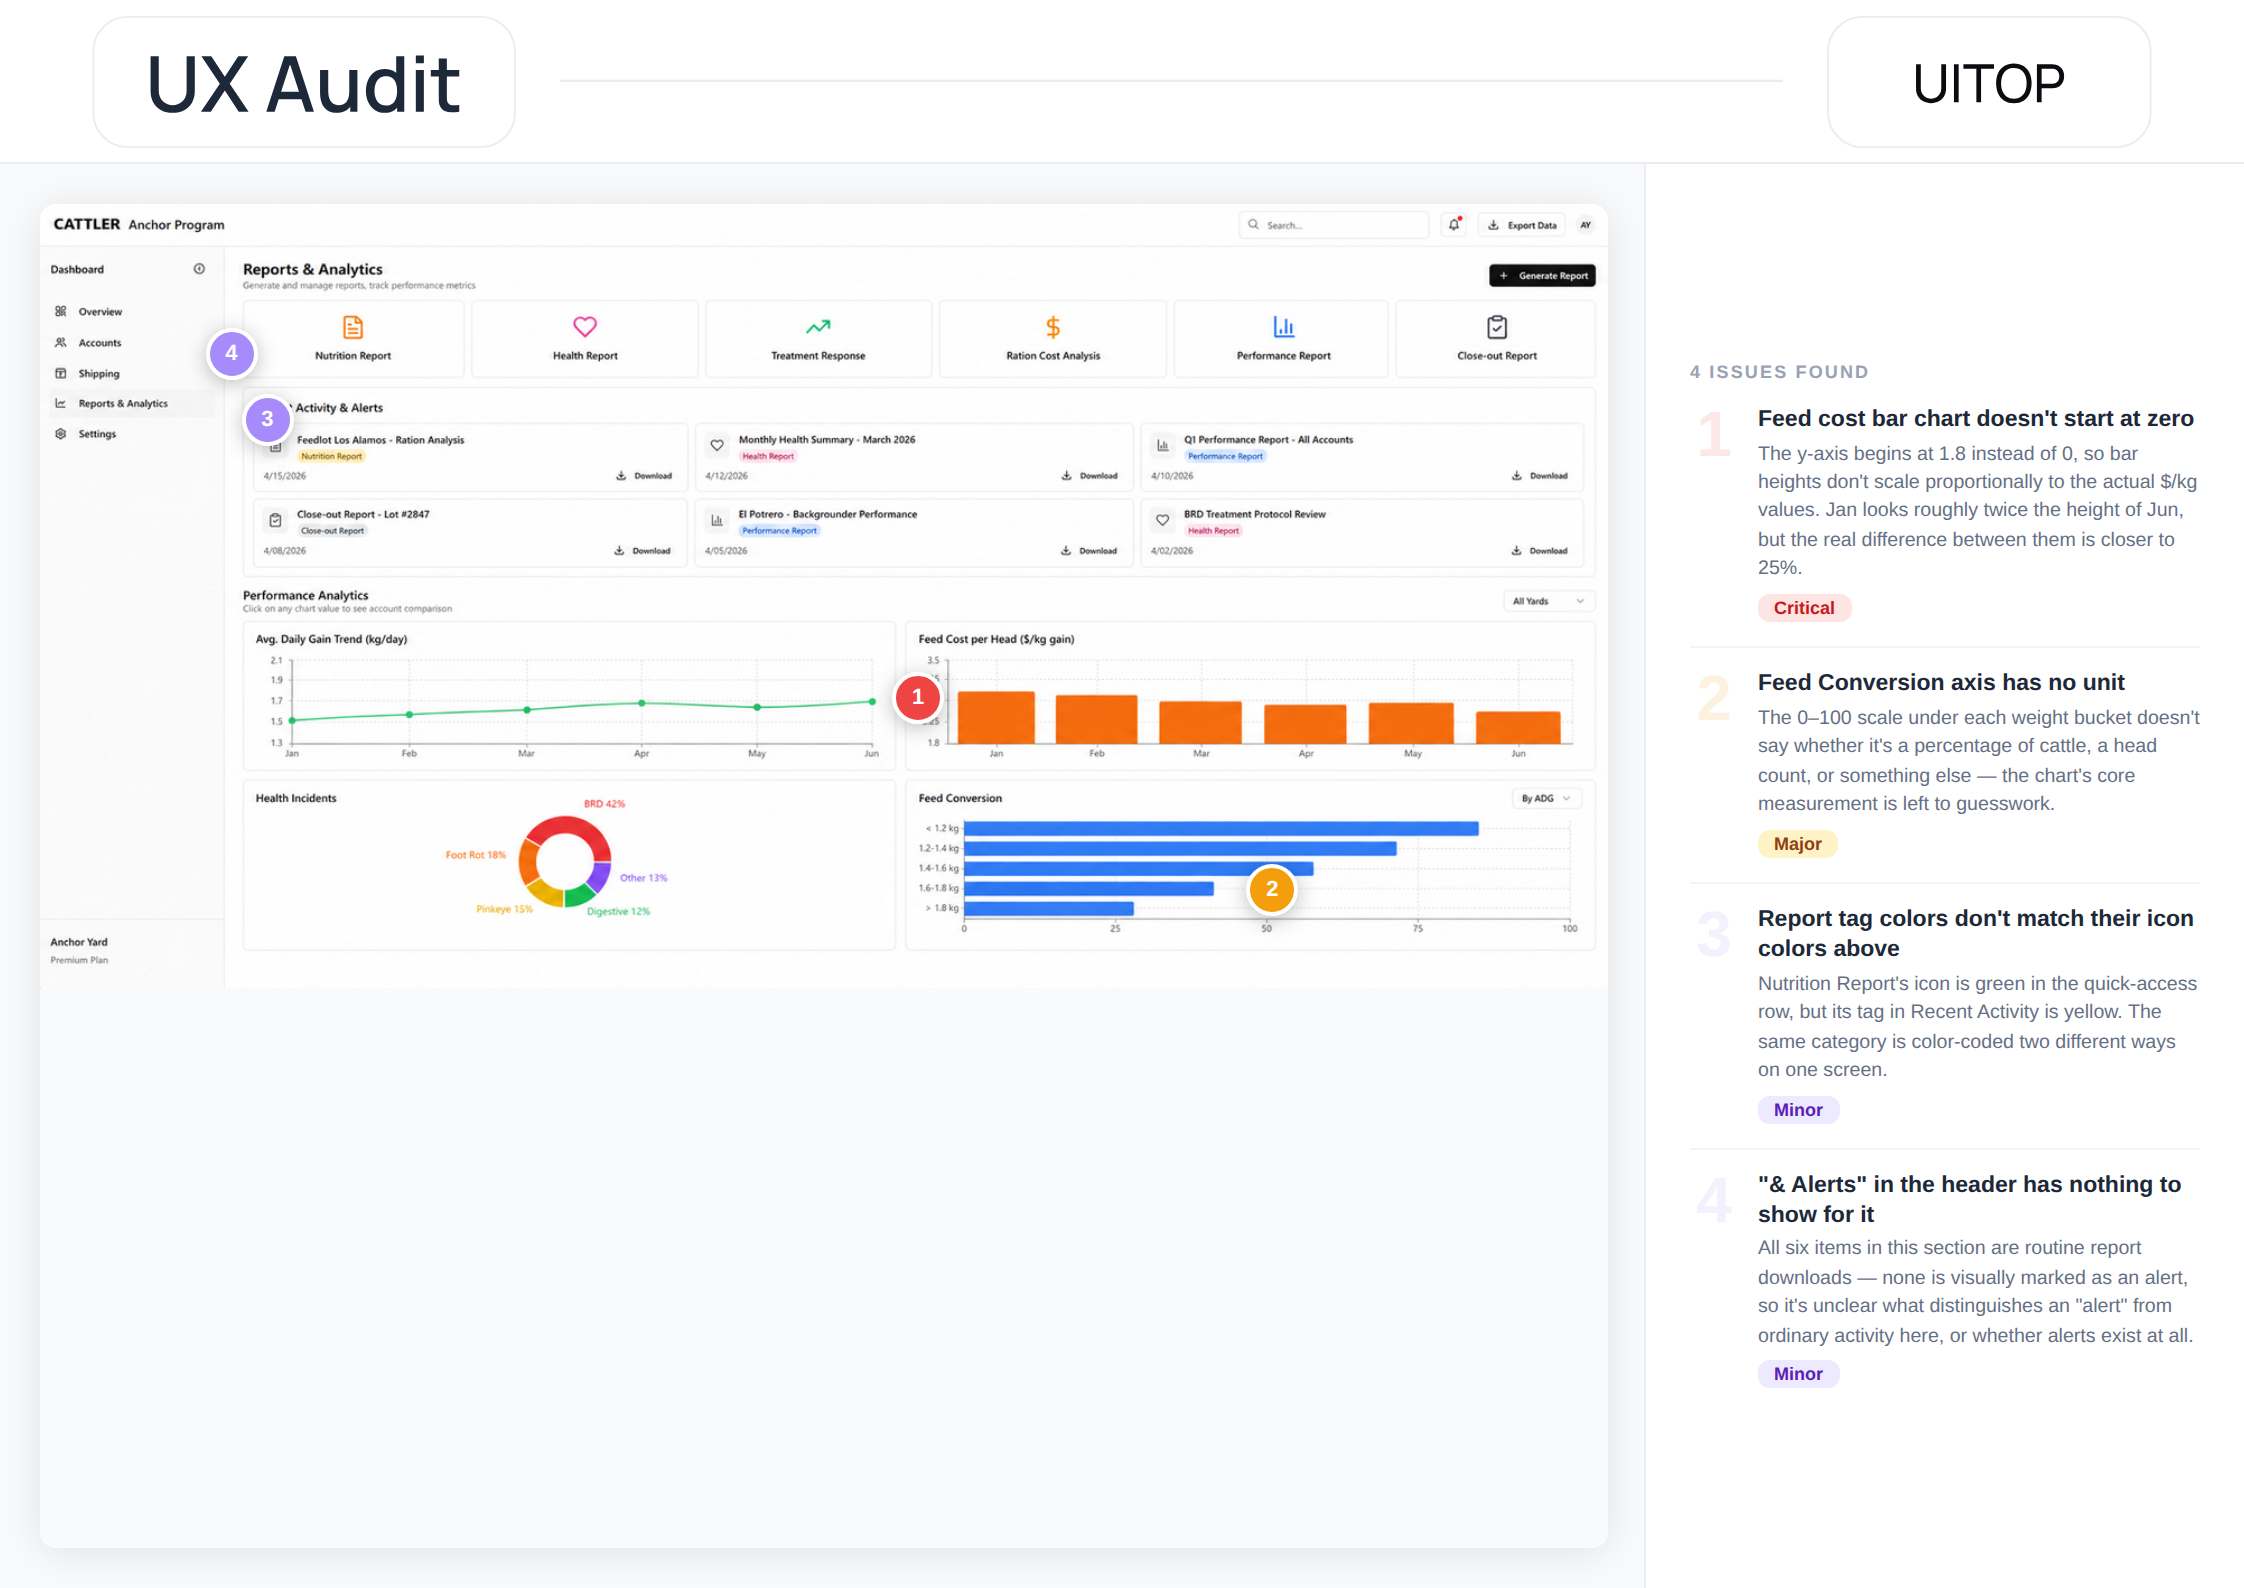Click the Critical severity tag
Viewport: 2244px width, 1588px height.
(x=1804, y=608)
